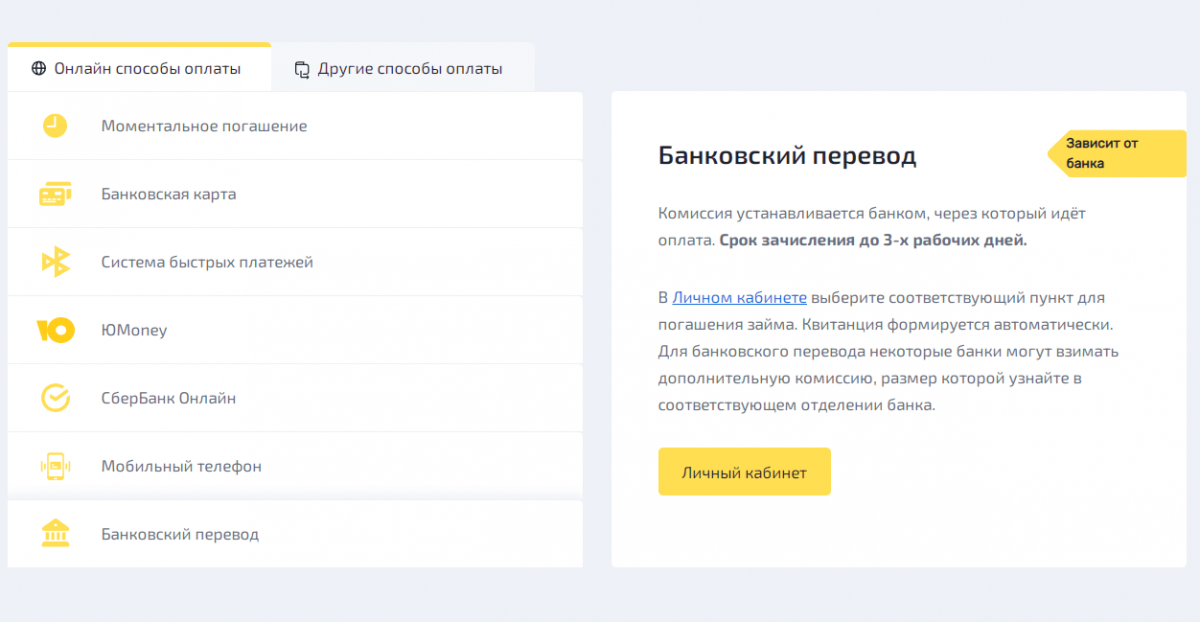Click the globe icon in online tab
This screenshot has width=1200, height=622.
[39, 69]
